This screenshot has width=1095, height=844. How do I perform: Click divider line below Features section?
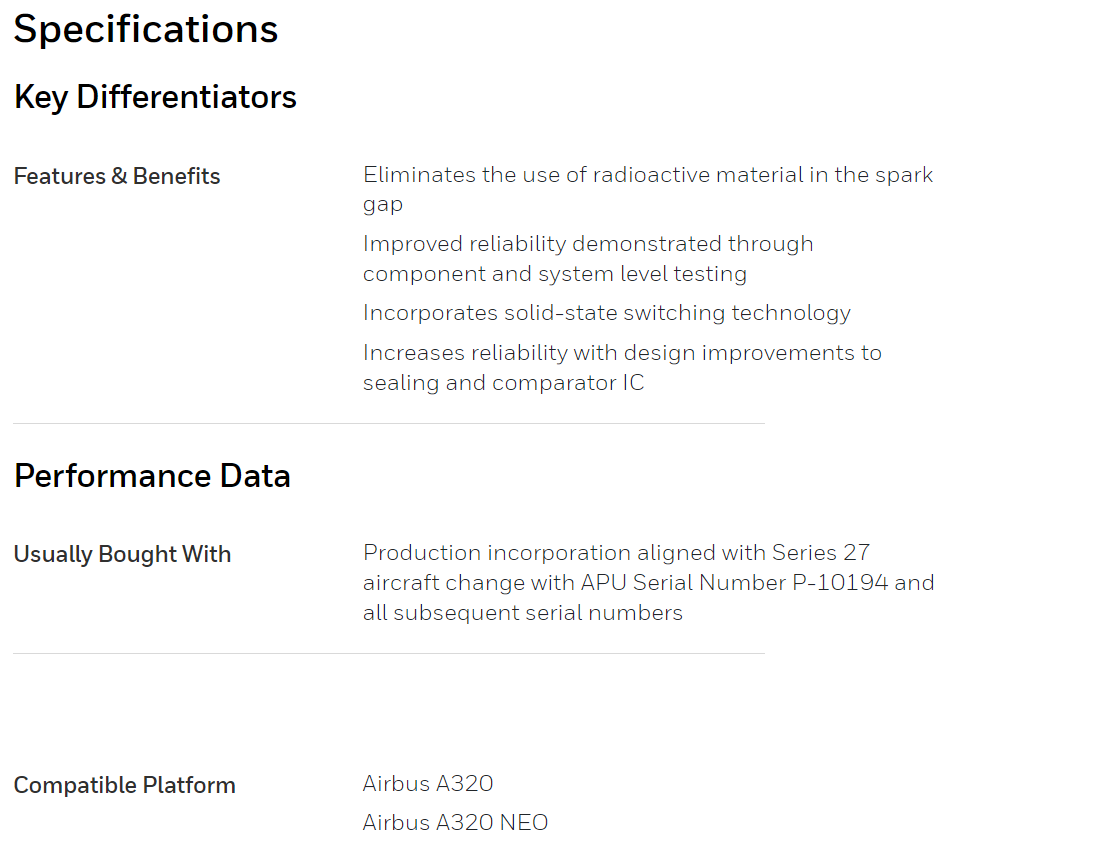tap(389, 423)
